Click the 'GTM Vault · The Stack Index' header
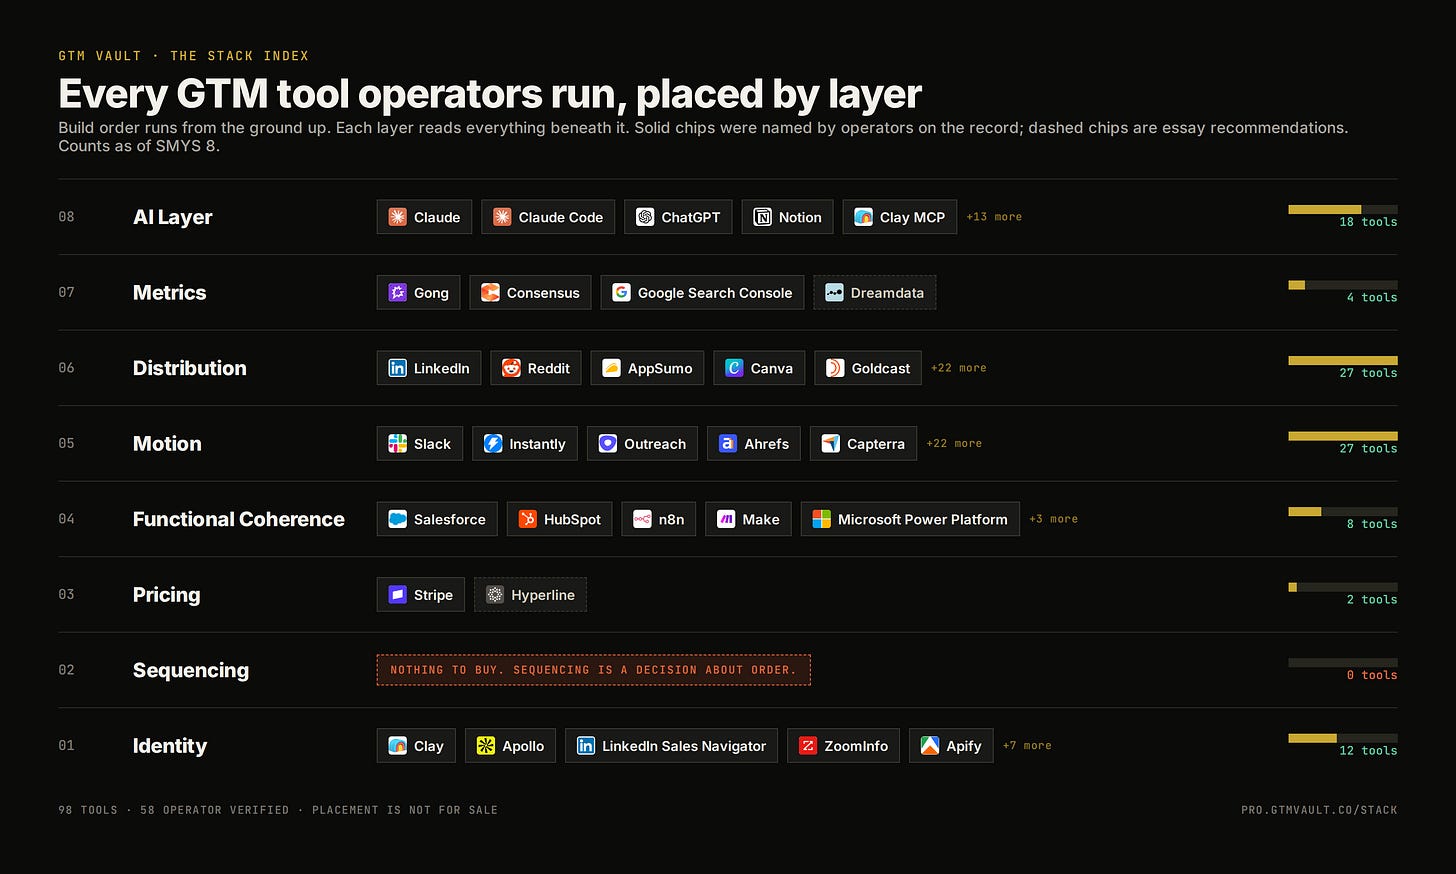Screen dimensions: 1456x874 pos(183,56)
